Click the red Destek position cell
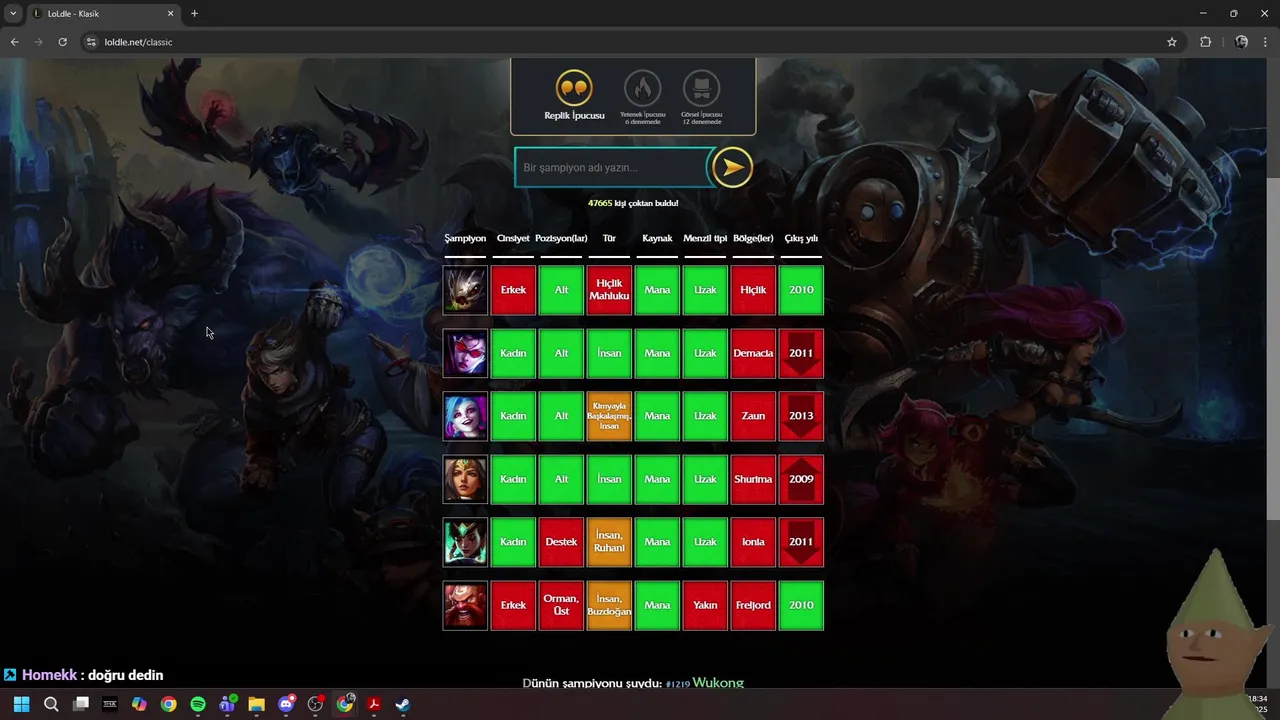Viewport: 1280px width, 720px height. click(x=561, y=542)
